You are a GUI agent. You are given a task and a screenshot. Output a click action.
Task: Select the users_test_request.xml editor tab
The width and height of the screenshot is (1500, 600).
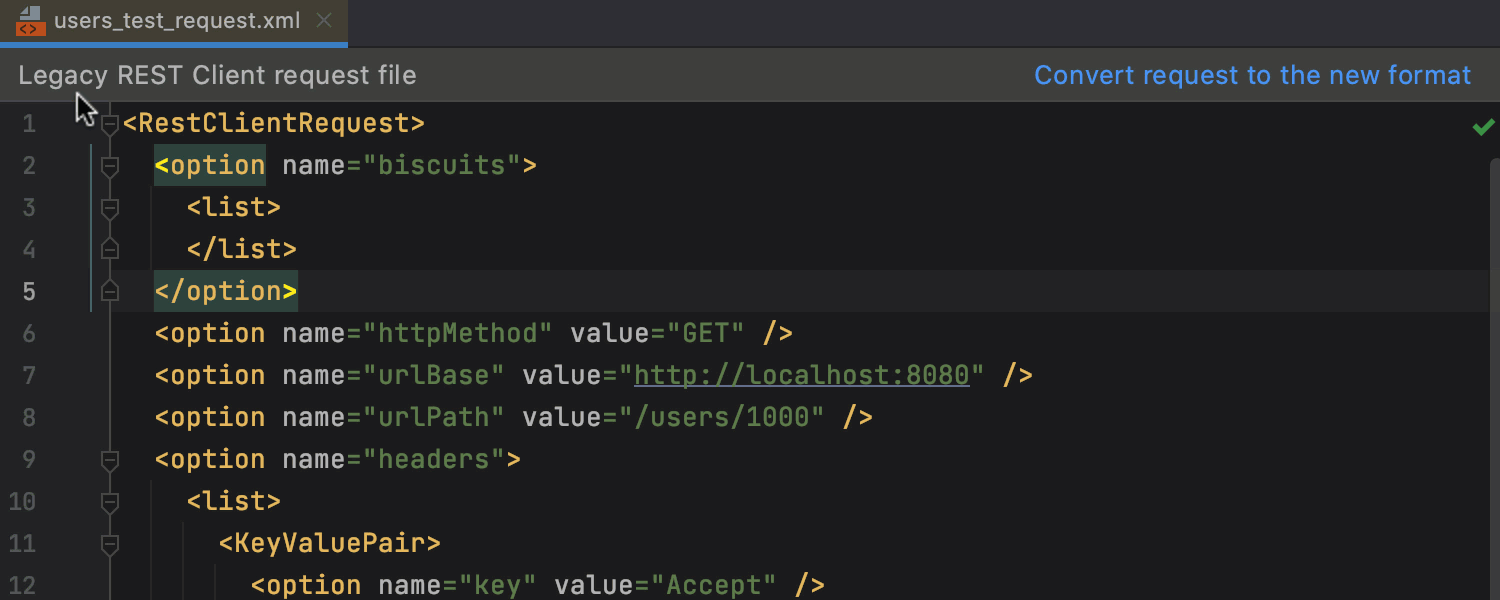coord(174,22)
